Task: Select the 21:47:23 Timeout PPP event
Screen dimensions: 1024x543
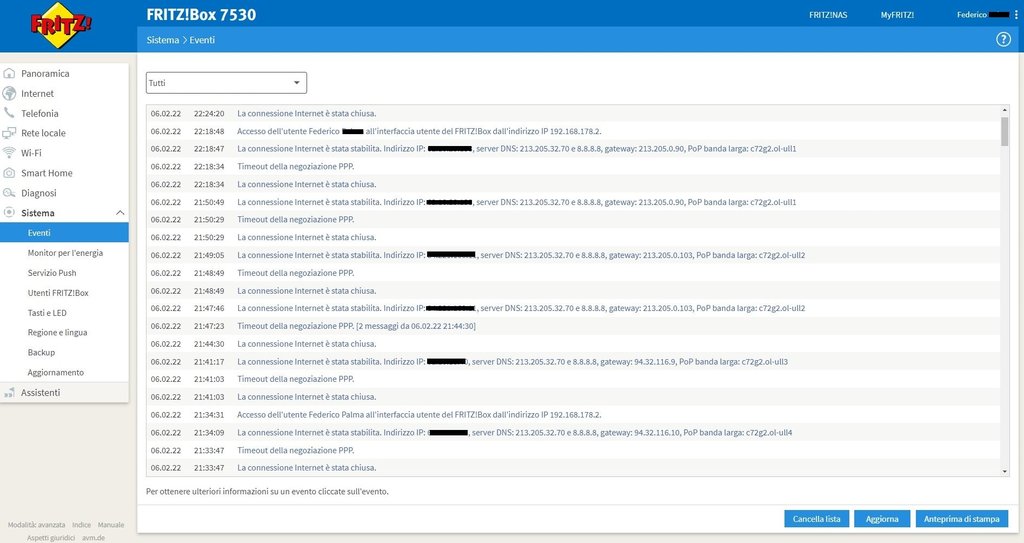Action: [573, 325]
